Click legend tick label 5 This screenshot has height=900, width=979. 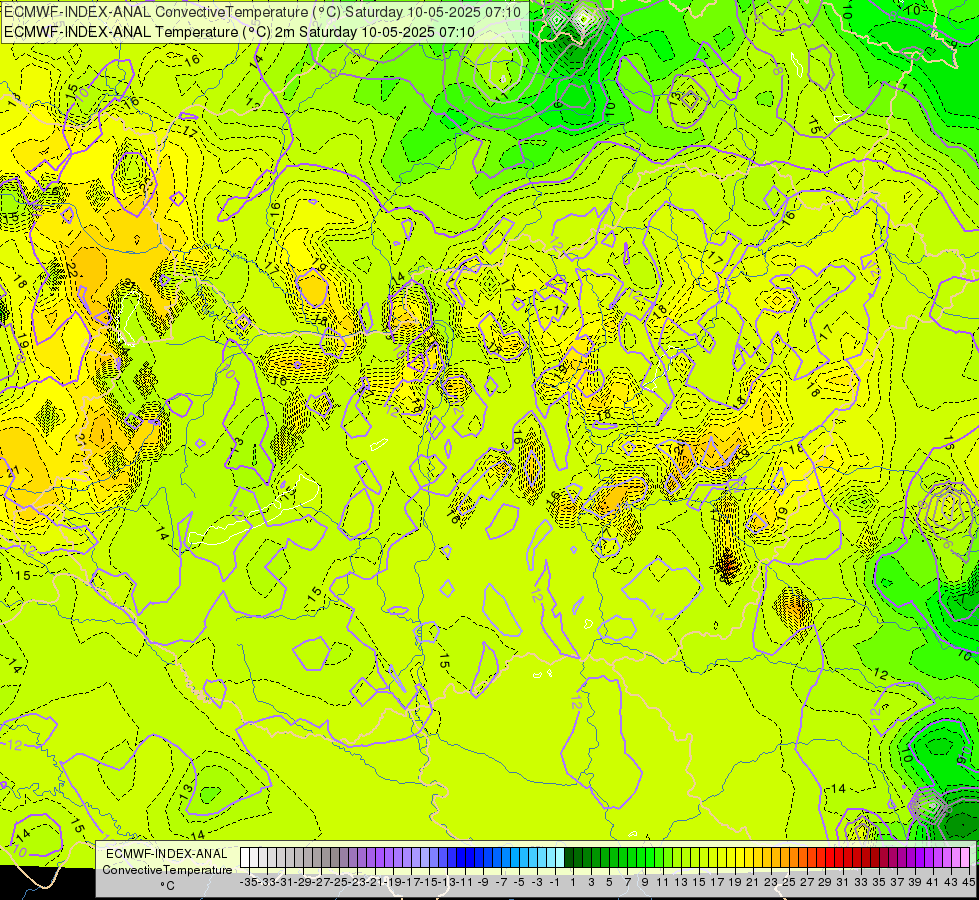[609, 882]
